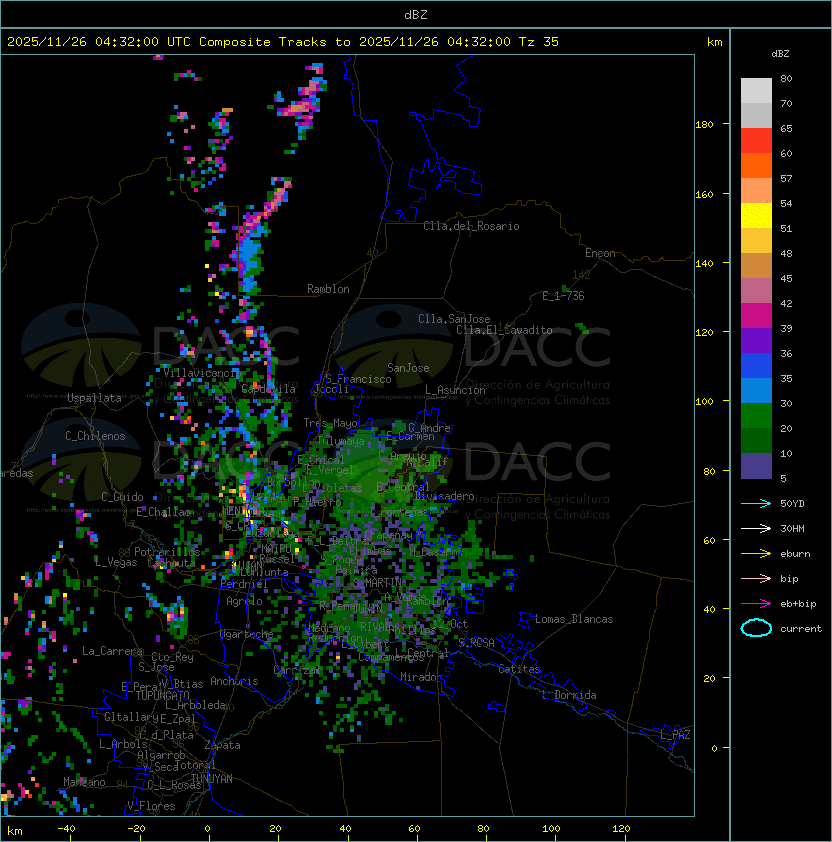Click the 'La_Carrera' map label

click(x=112, y=651)
